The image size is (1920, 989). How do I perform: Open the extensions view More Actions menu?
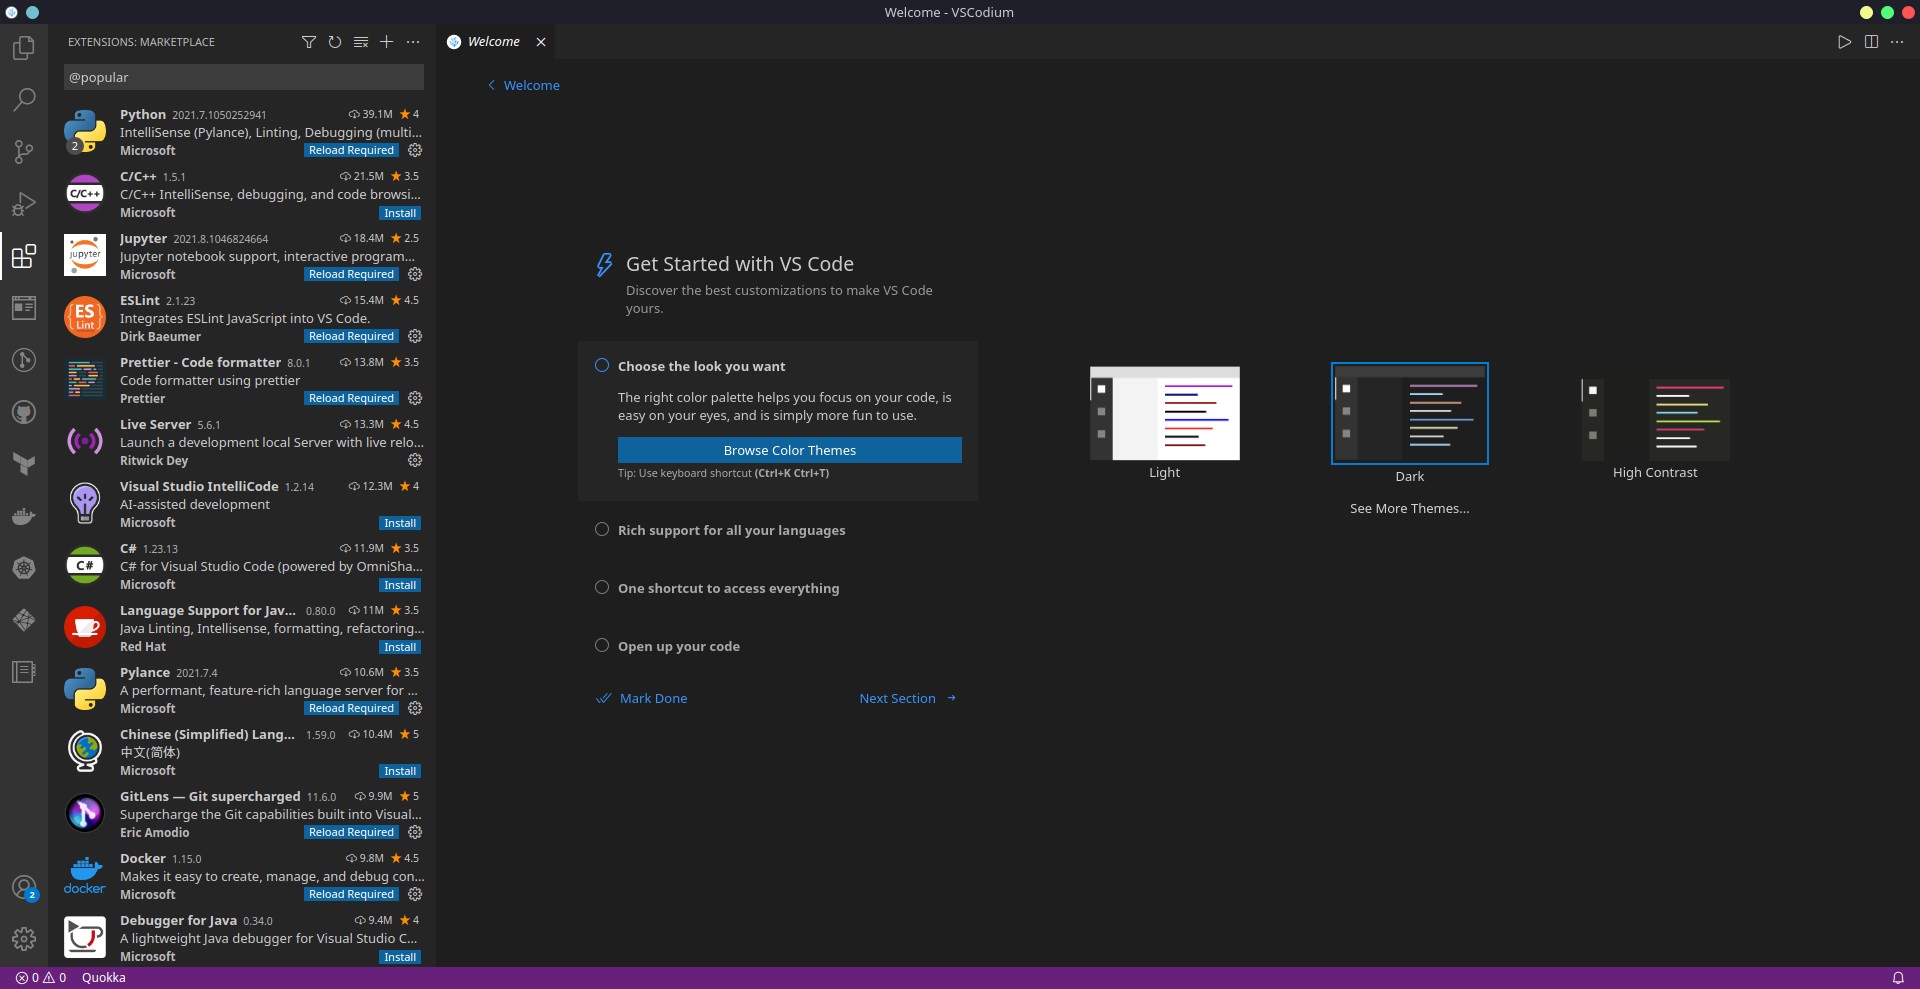(413, 42)
